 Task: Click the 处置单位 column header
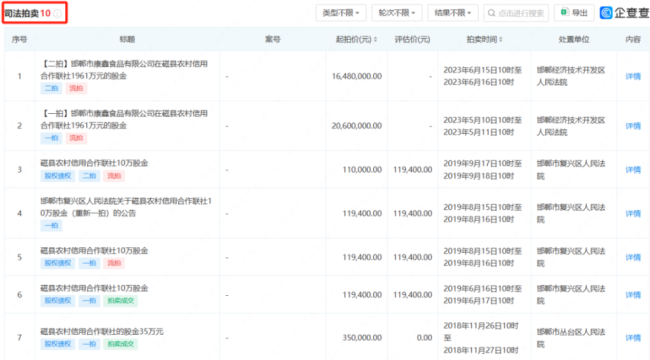(574, 39)
